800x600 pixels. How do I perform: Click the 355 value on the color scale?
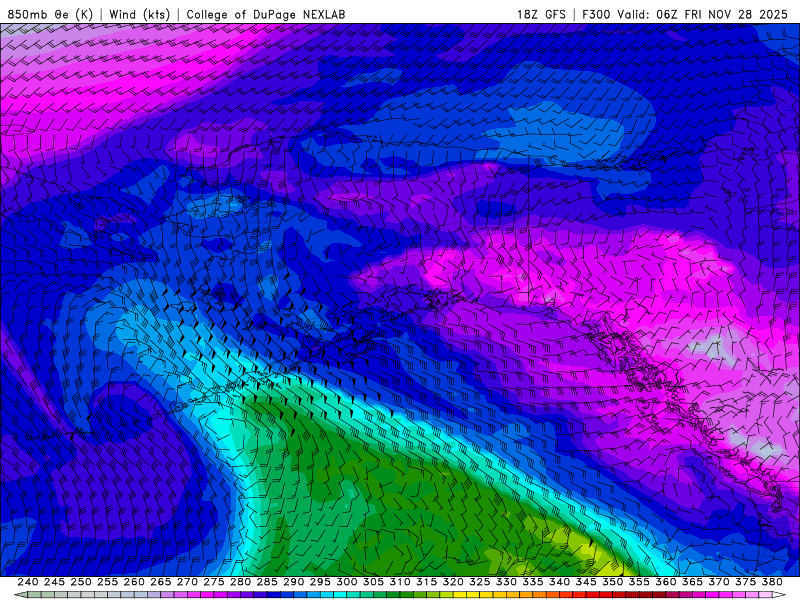tap(638, 582)
